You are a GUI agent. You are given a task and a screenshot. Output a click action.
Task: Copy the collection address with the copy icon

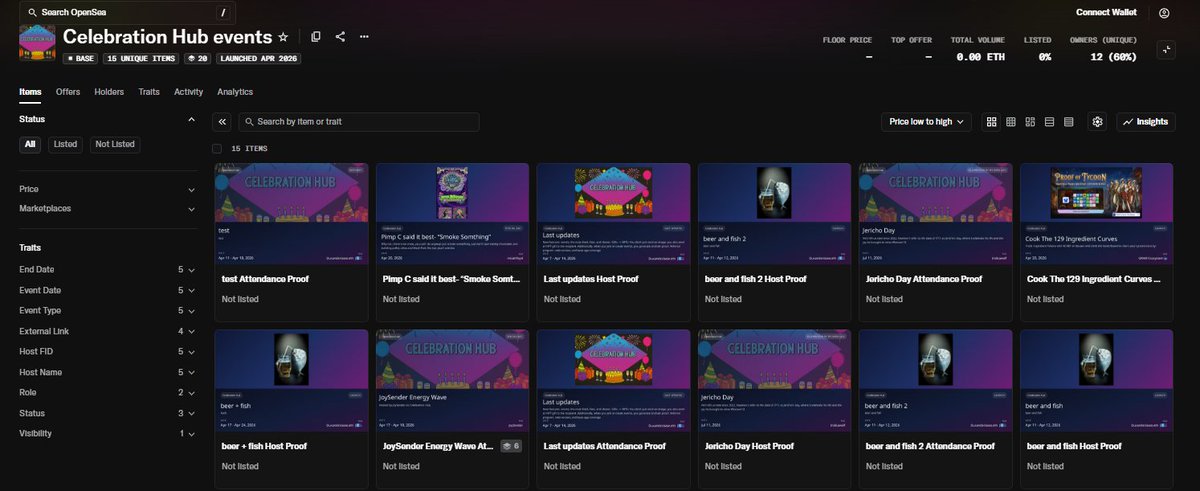pyautogui.click(x=316, y=37)
